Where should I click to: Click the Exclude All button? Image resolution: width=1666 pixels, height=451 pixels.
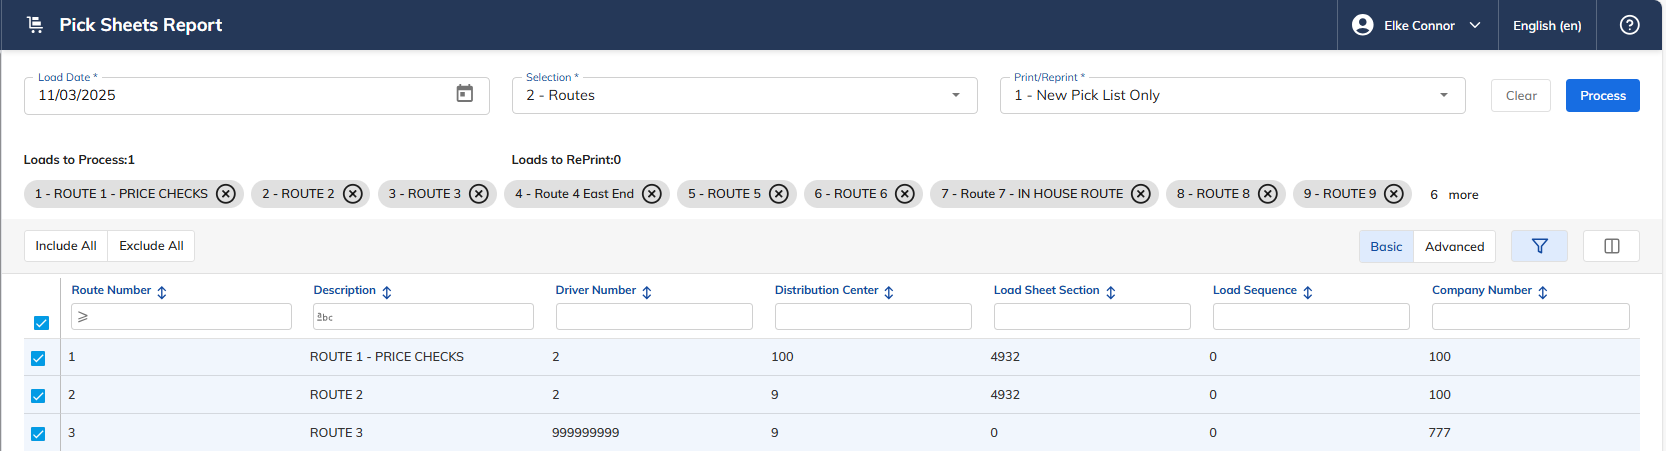coord(151,246)
